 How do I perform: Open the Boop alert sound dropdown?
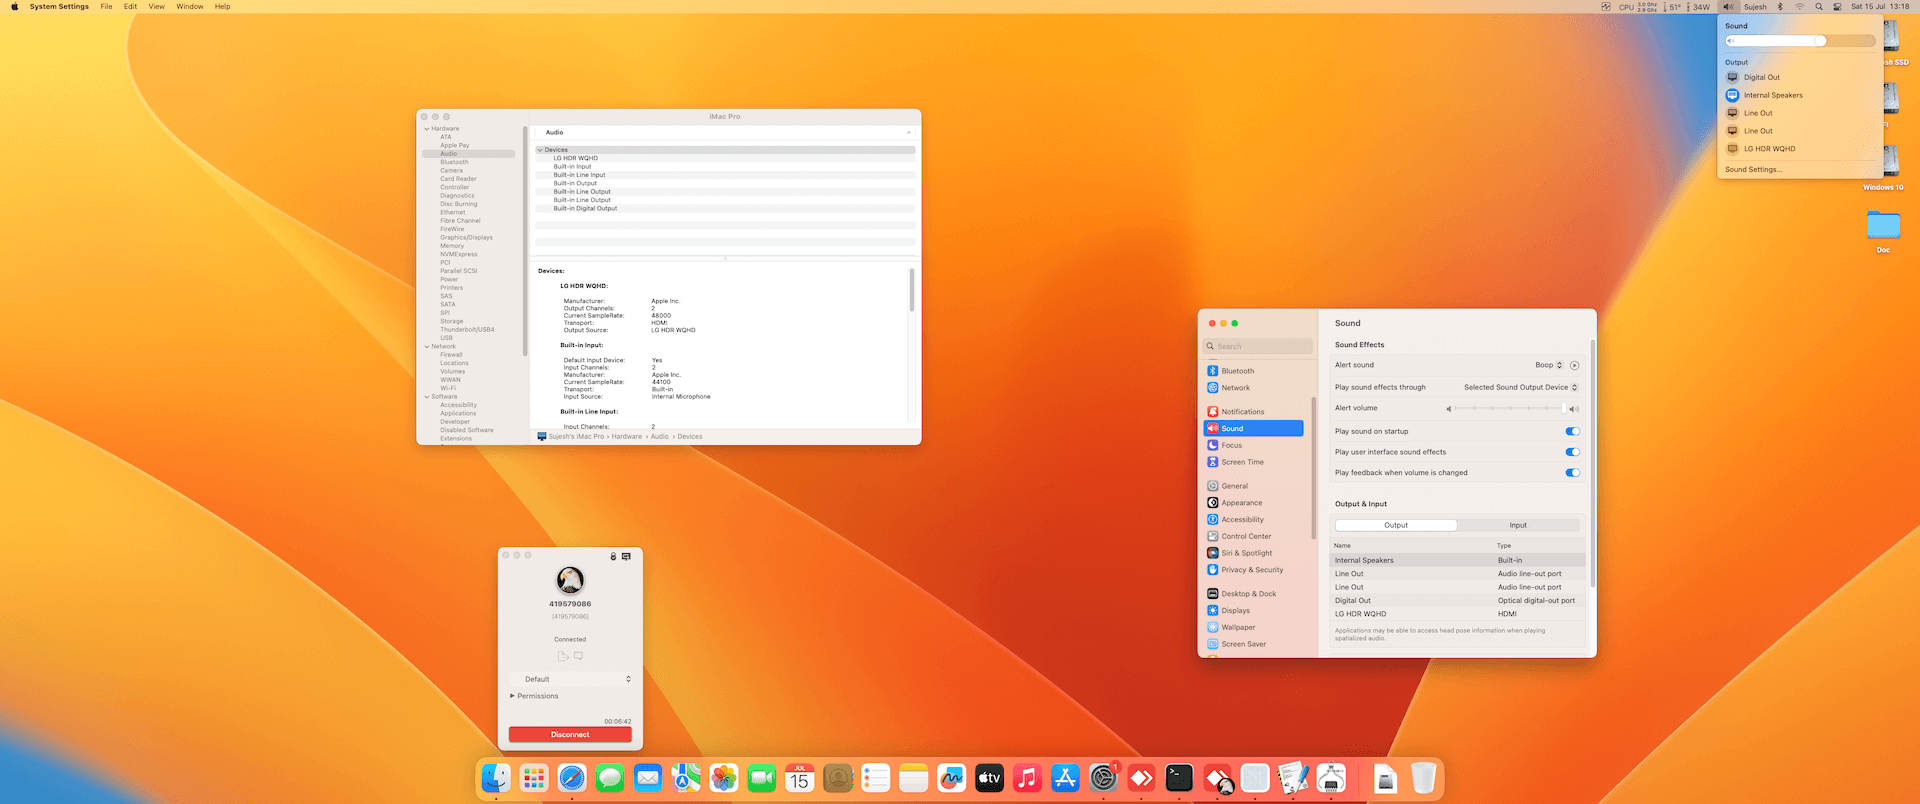click(1549, 365)
